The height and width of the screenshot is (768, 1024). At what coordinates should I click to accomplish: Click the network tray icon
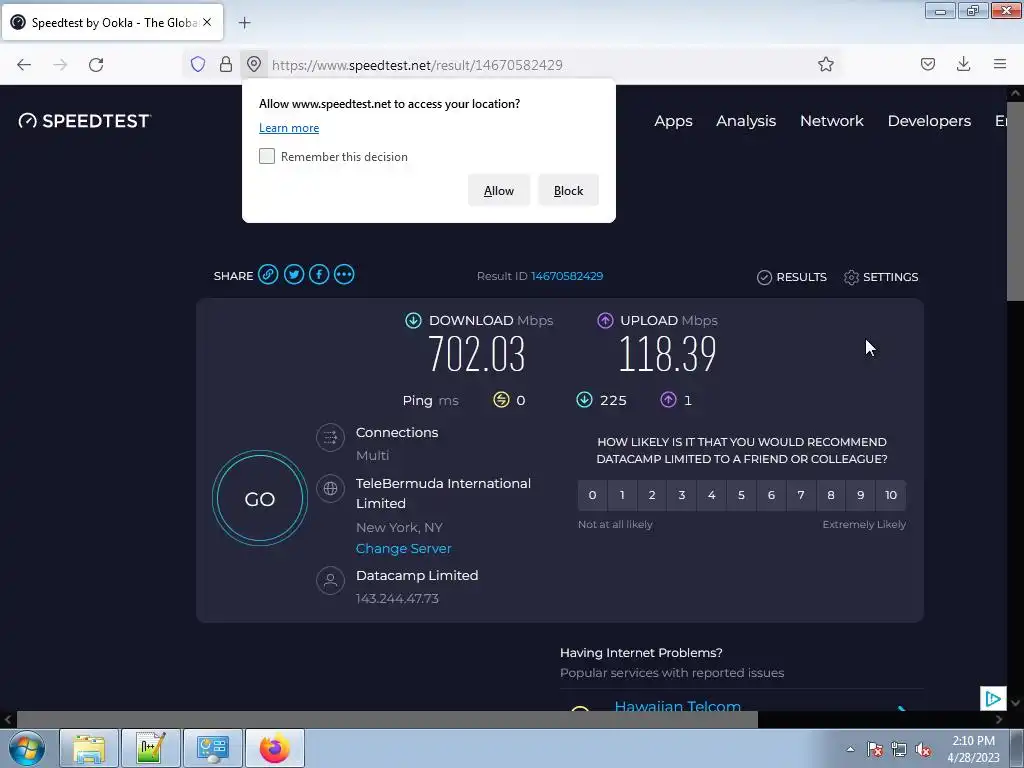click(899, 750)
